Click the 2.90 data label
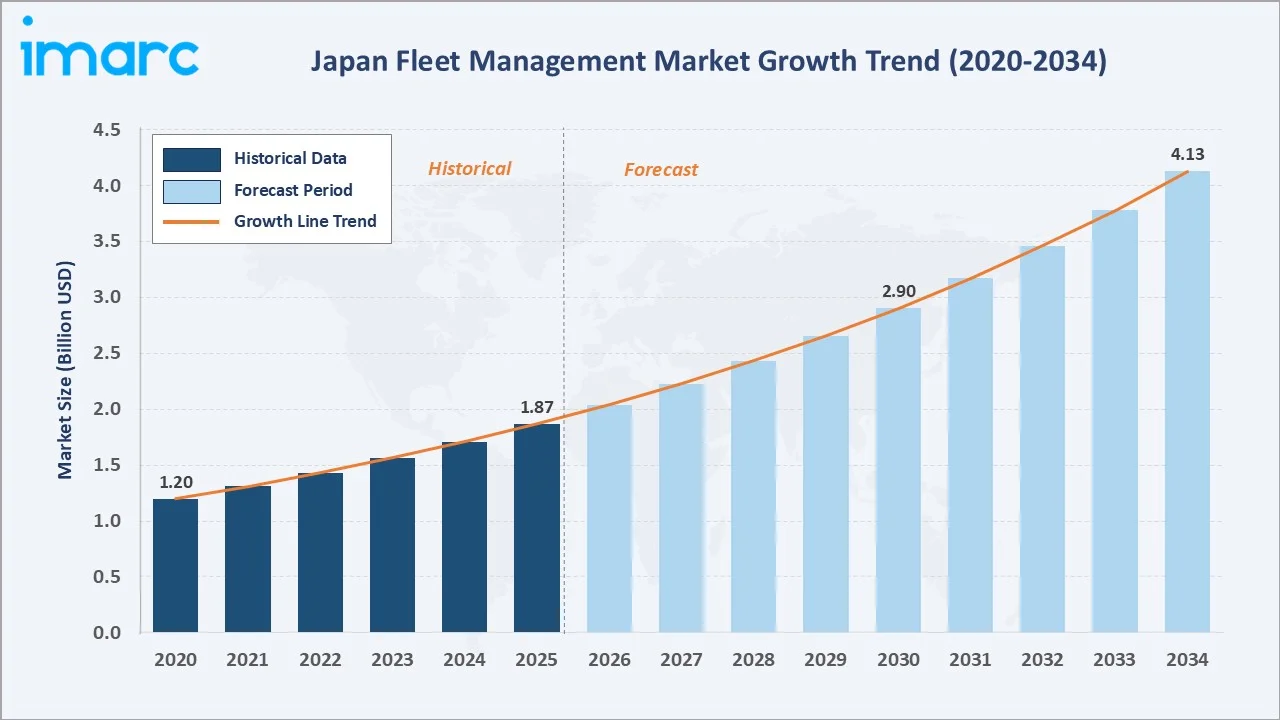This screenshot has width=1280, height=720. coord(898,292)
